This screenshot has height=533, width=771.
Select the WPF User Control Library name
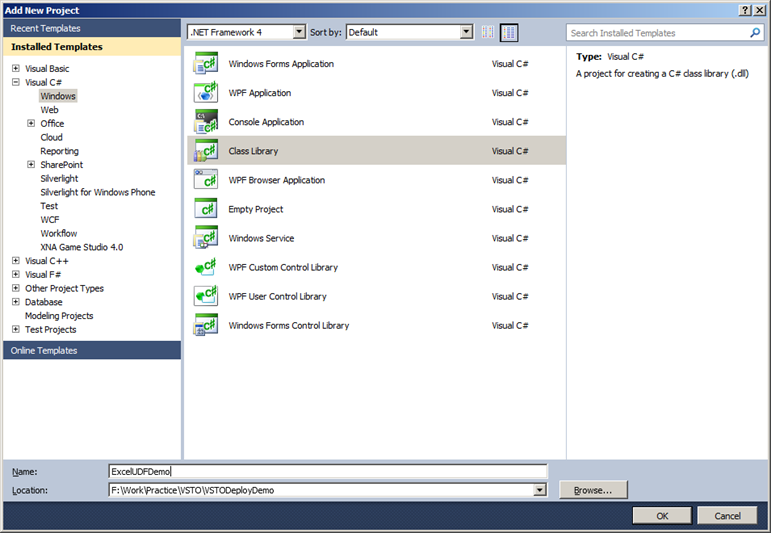coord(277,296)
